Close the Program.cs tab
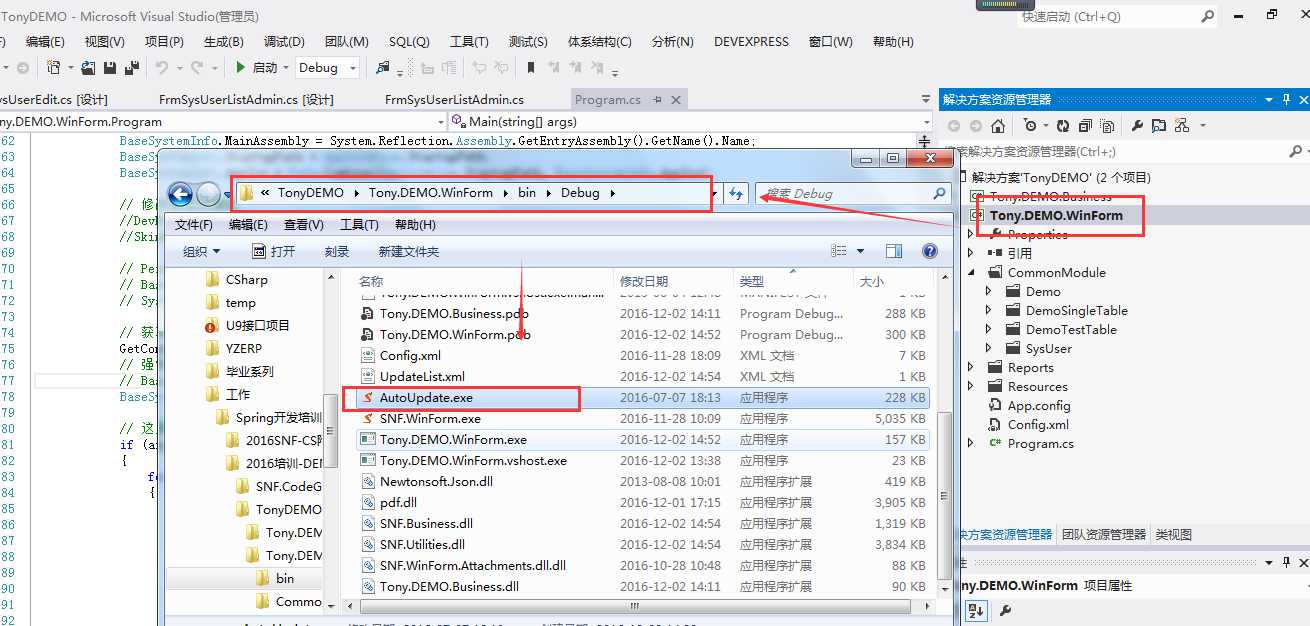Image resolution: width=1310 pixels, height=626 pixels. [676, 100]
